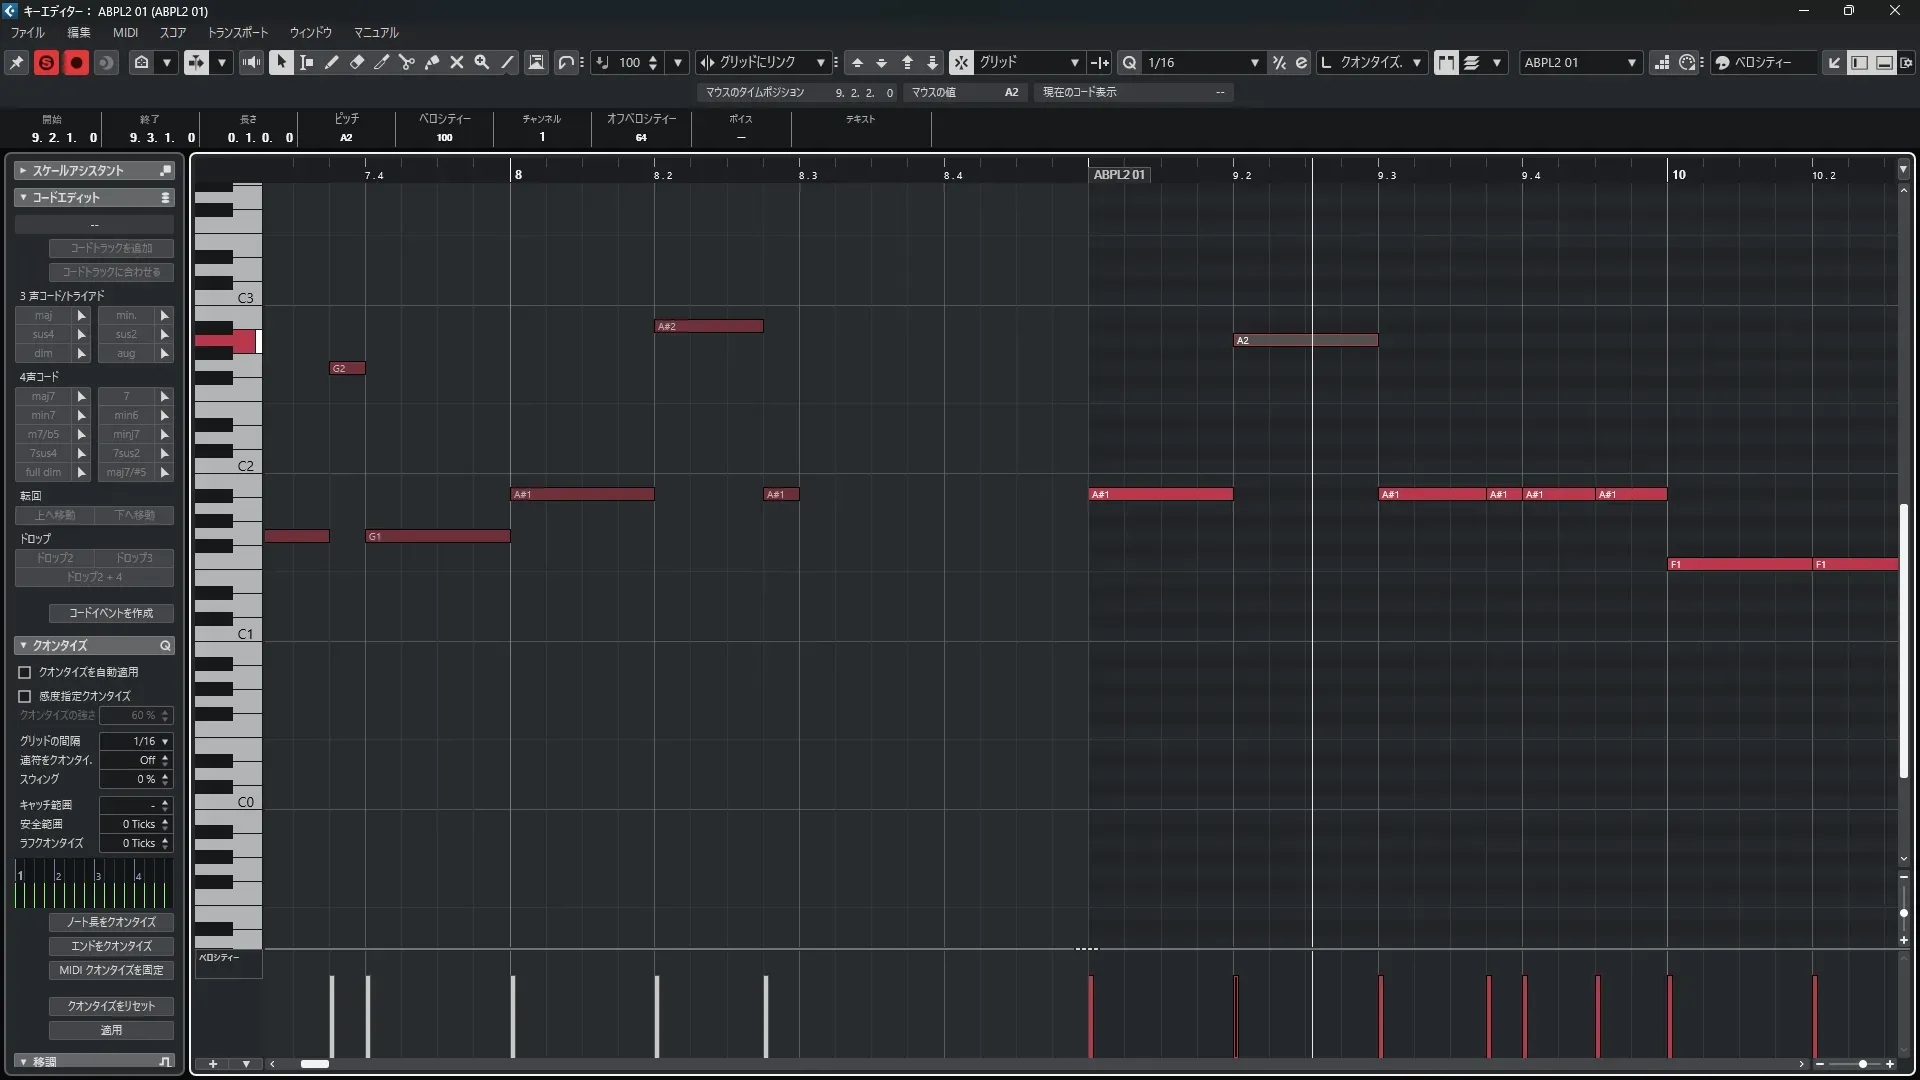Enable the sensitivity-based quantize checkbox
This screenshot has height=1080, width=1920.
click(x=25, y=696)
